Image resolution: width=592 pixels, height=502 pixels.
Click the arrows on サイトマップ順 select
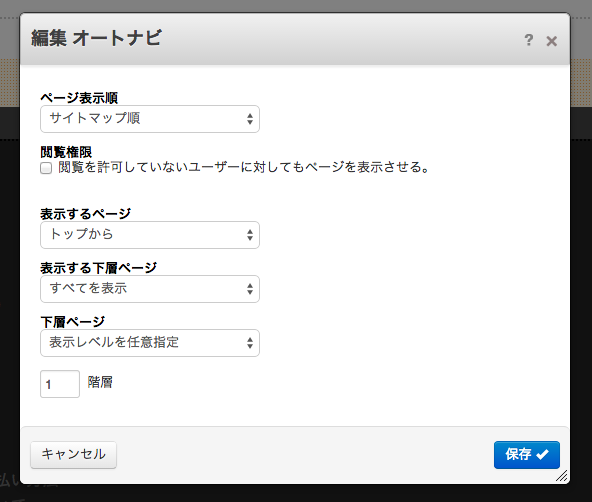250,119
